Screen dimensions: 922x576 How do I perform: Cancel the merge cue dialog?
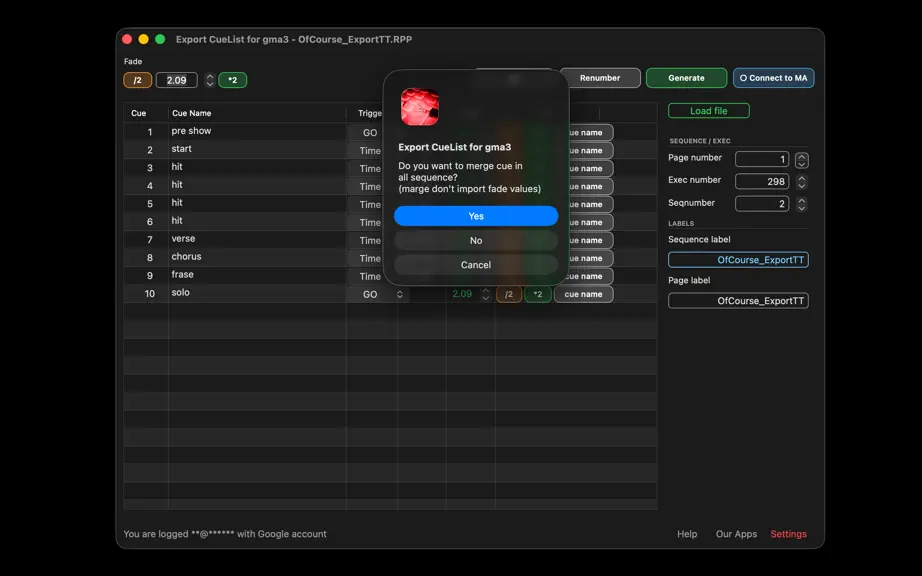pos(476,264)
